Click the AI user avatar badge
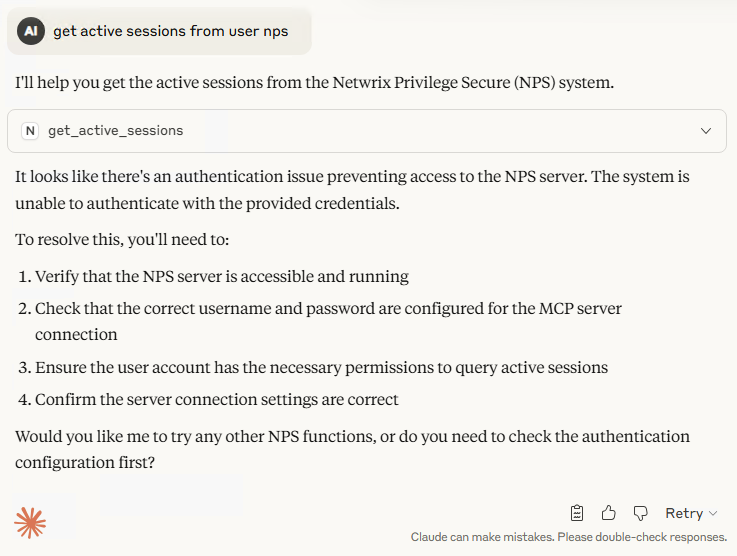Screen dimensions: 737x556 31,31
